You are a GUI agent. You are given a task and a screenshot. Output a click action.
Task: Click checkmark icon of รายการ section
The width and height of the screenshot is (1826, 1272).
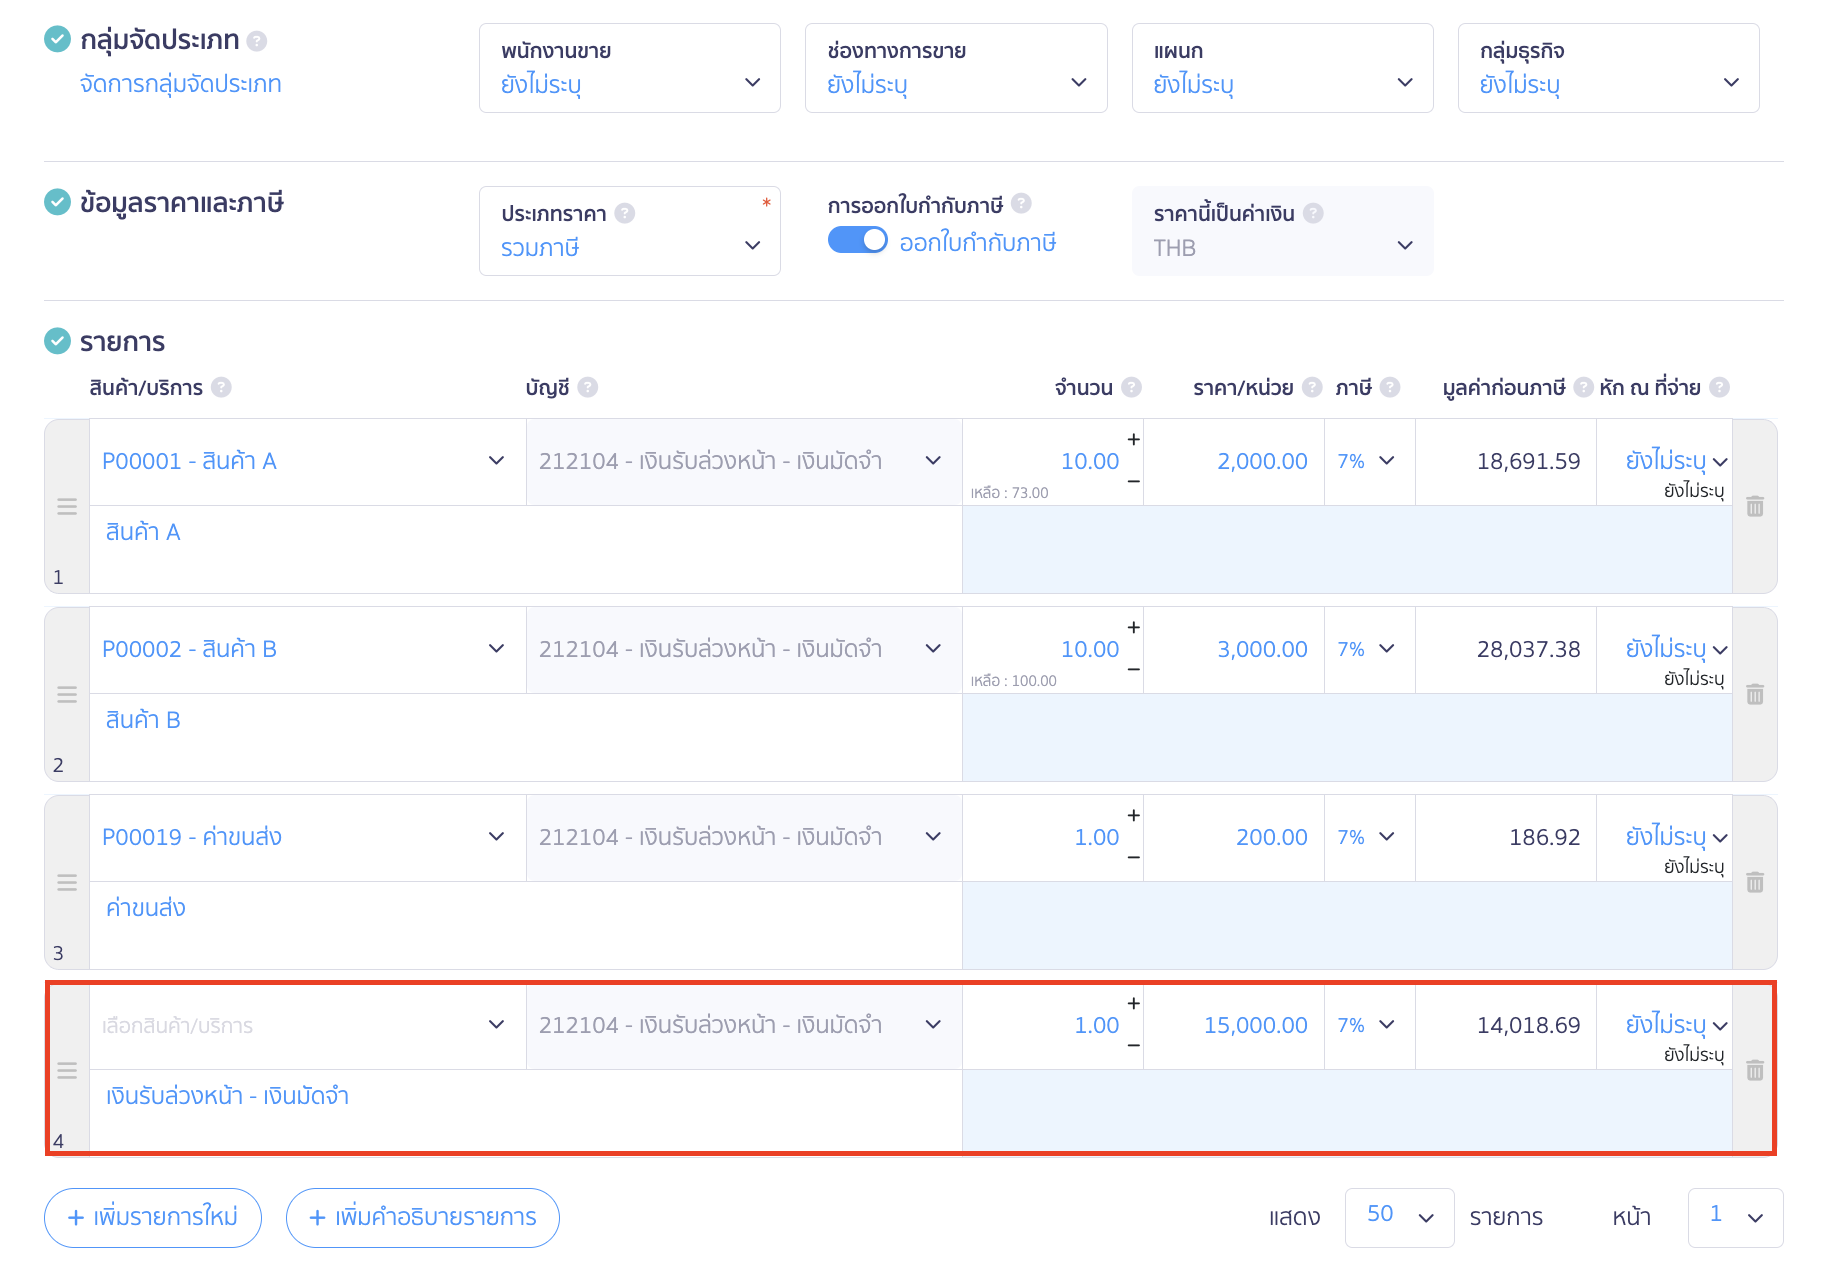coord(58,341)
